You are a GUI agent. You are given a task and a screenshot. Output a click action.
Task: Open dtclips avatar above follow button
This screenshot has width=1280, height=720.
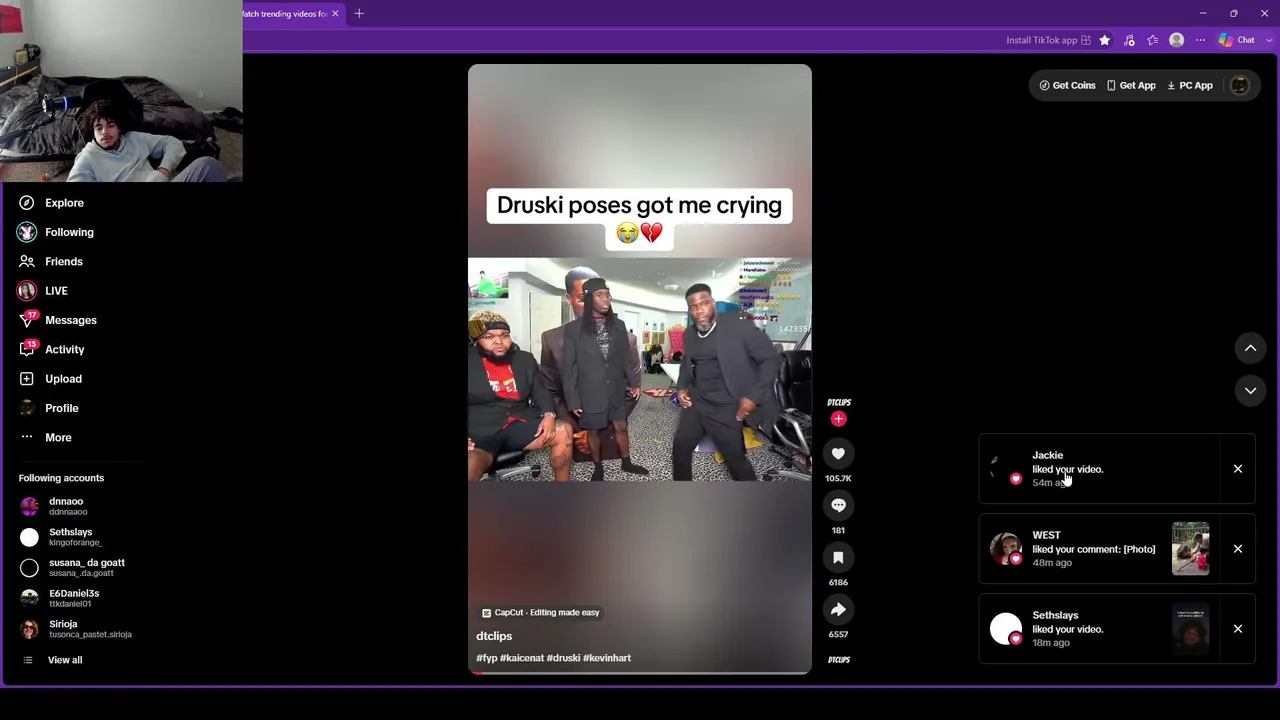[x=838, y=402]
